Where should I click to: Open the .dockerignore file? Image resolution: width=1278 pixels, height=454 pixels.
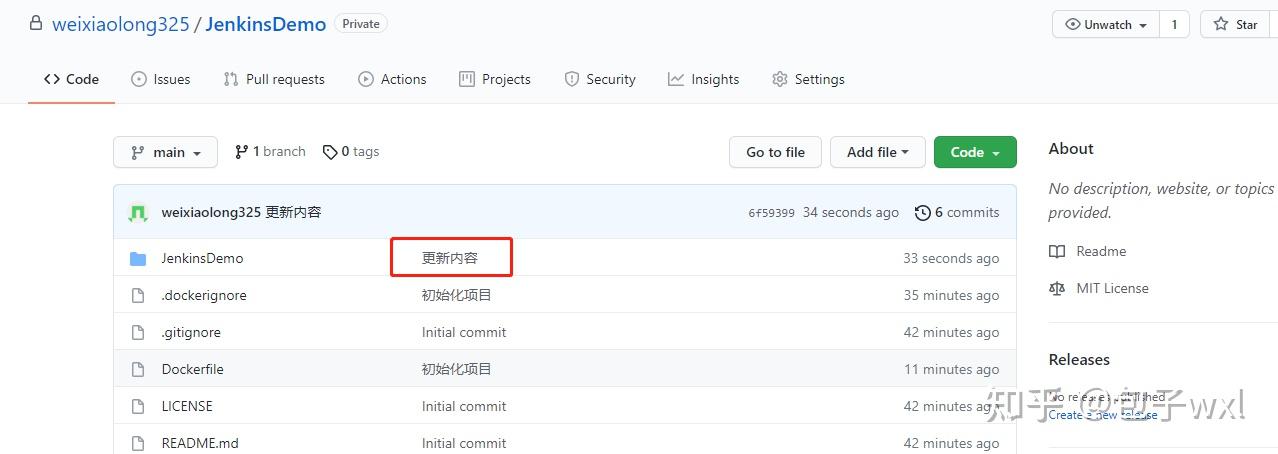click(x=204, y=295)
